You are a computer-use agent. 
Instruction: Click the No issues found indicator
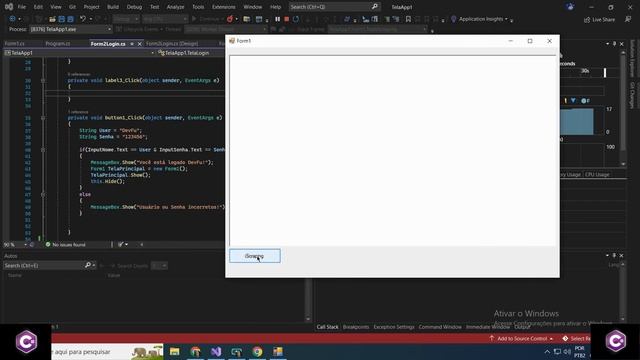tap(65, 244)
